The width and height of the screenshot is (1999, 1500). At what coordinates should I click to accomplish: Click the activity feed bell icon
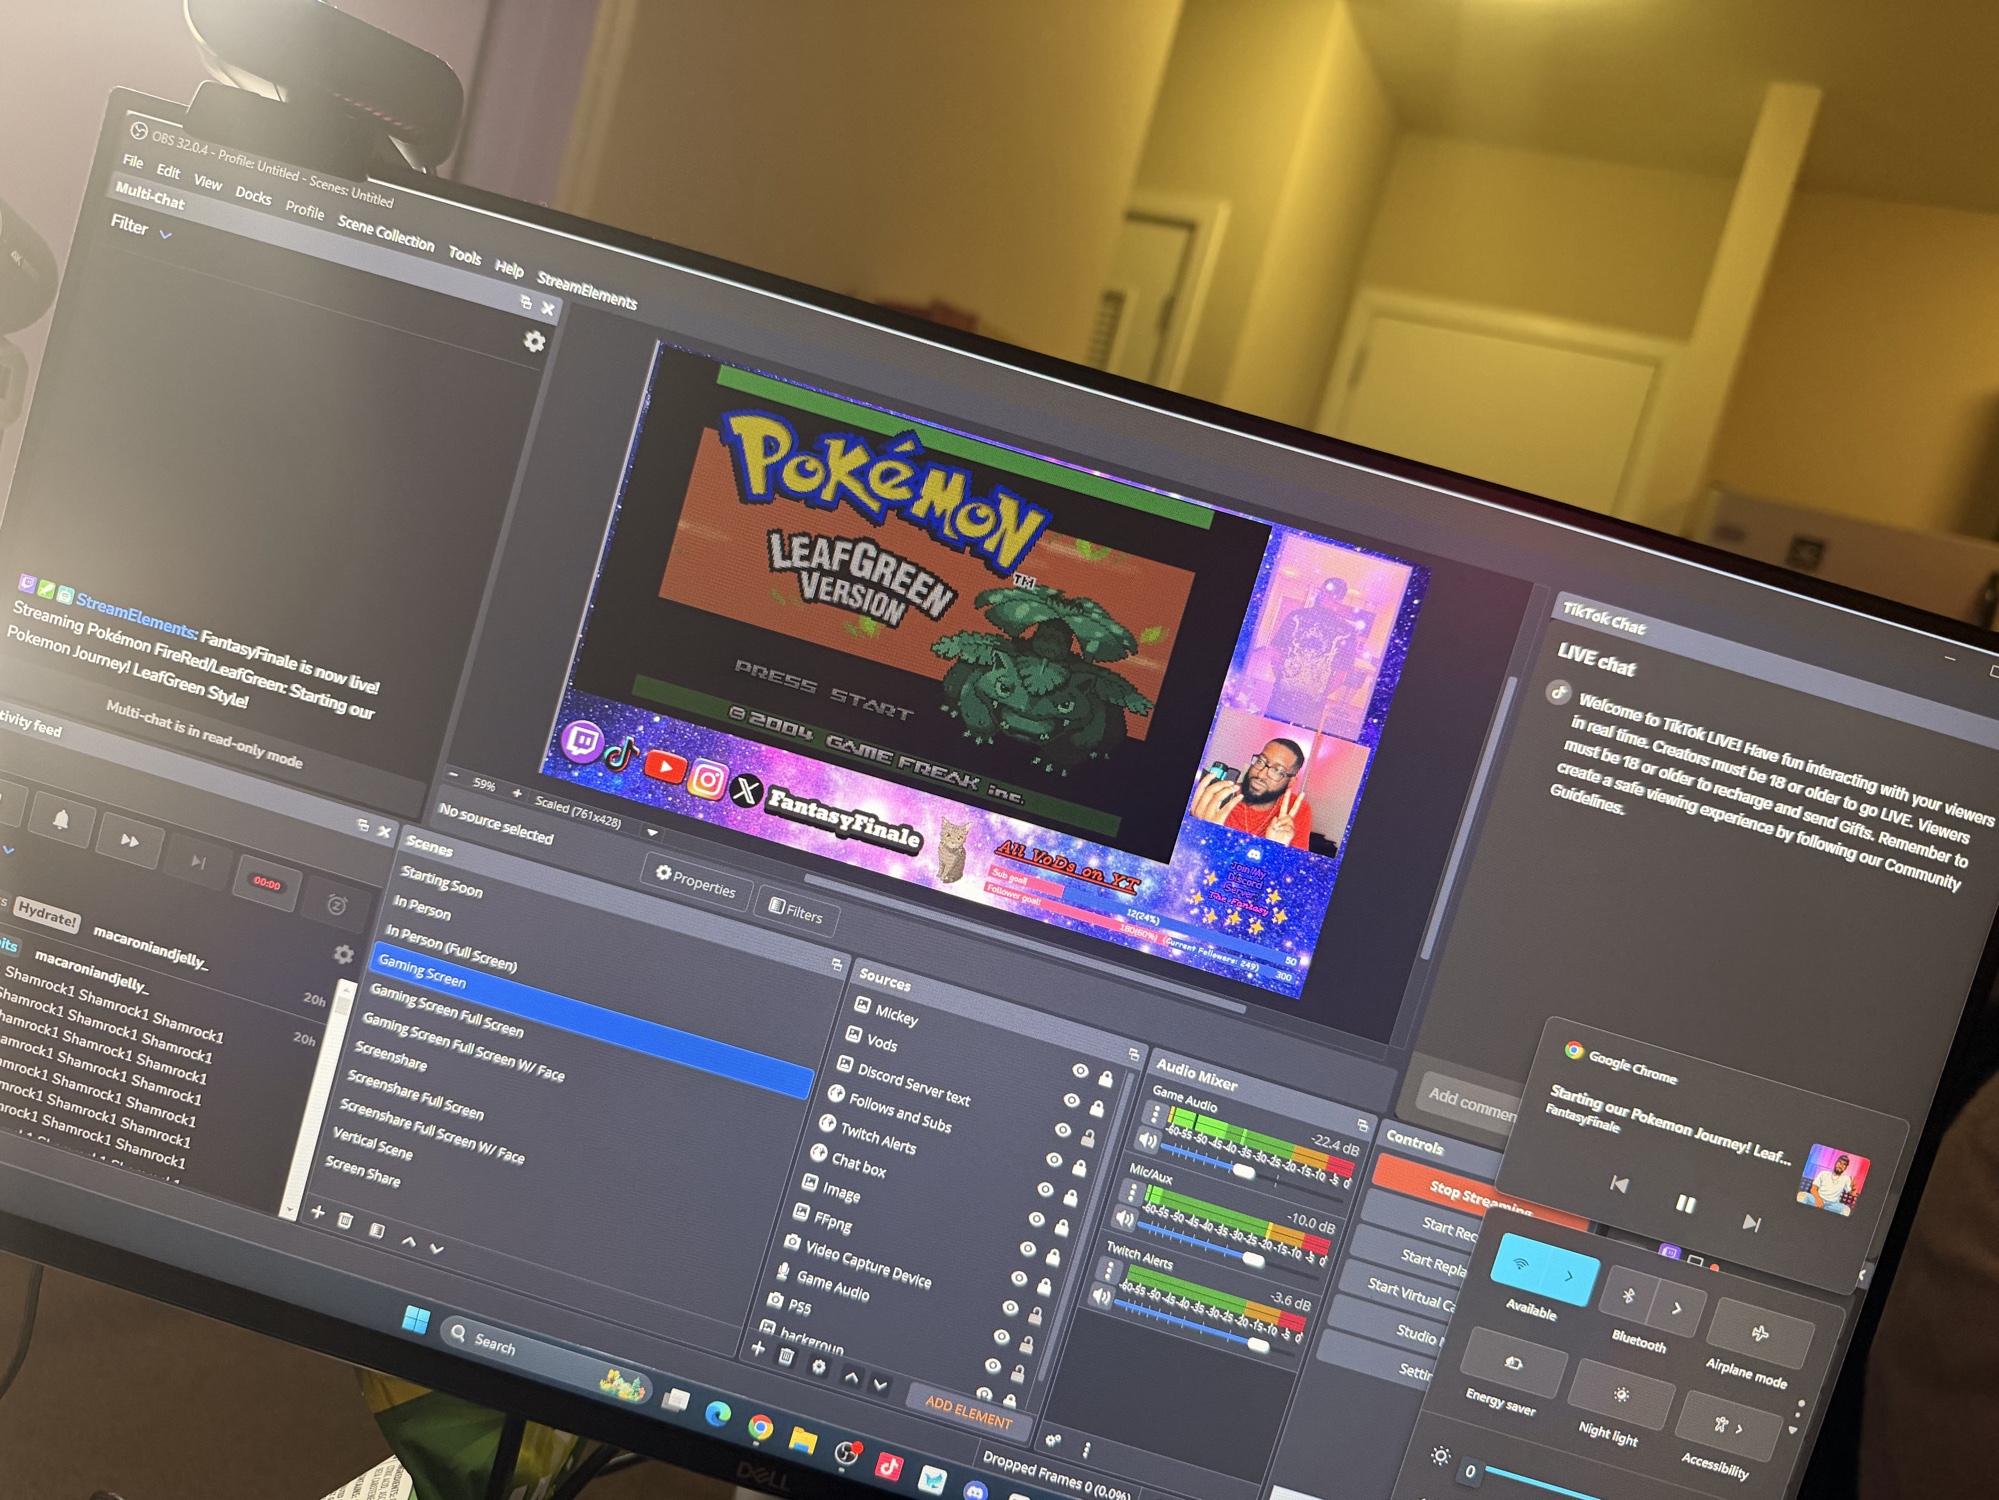[x=61, y=820]
